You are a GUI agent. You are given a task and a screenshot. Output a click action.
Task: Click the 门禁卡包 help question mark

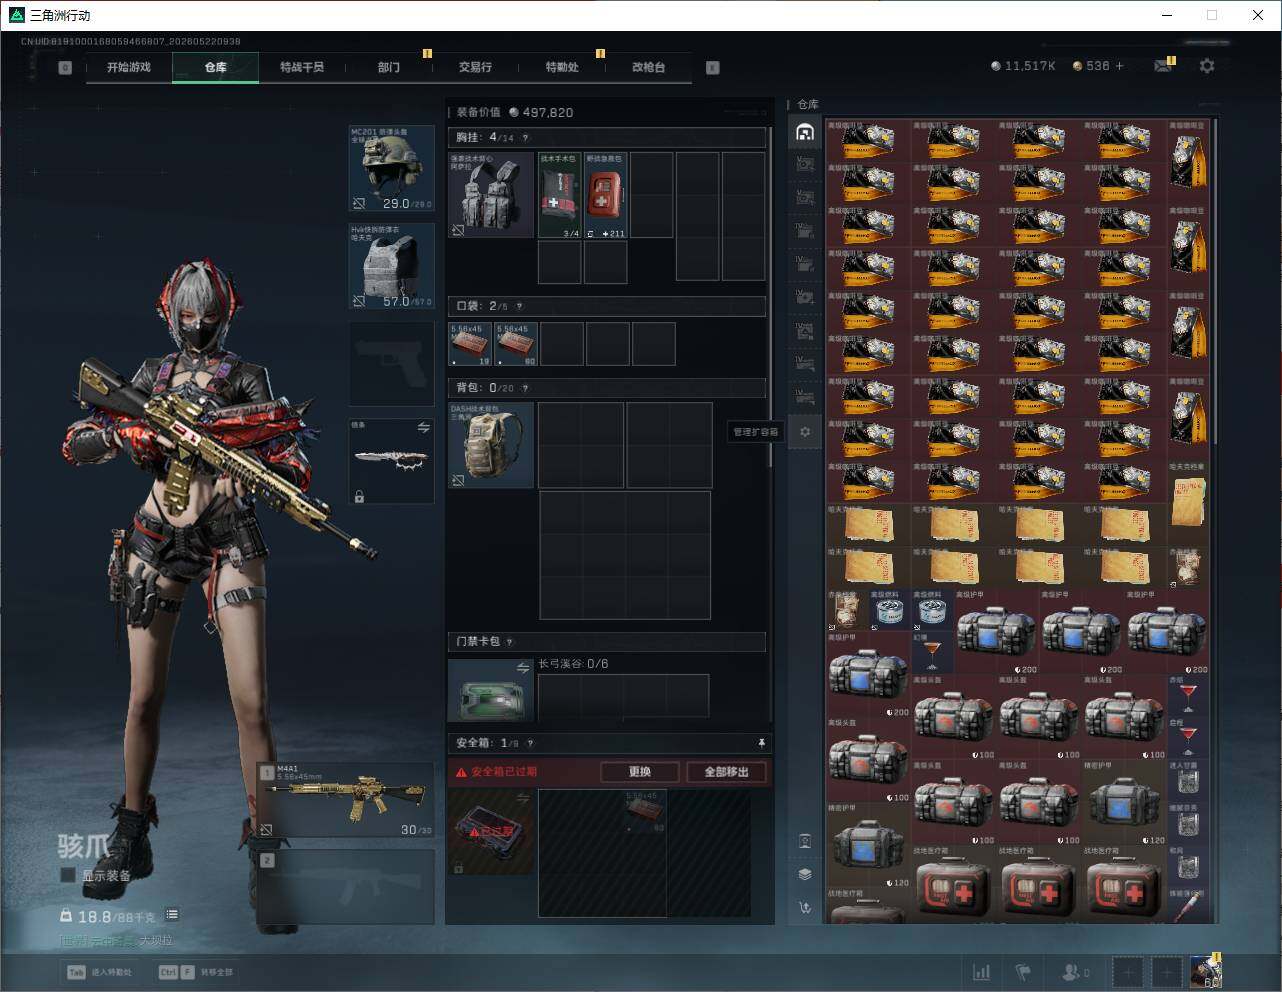click(510, 642)
